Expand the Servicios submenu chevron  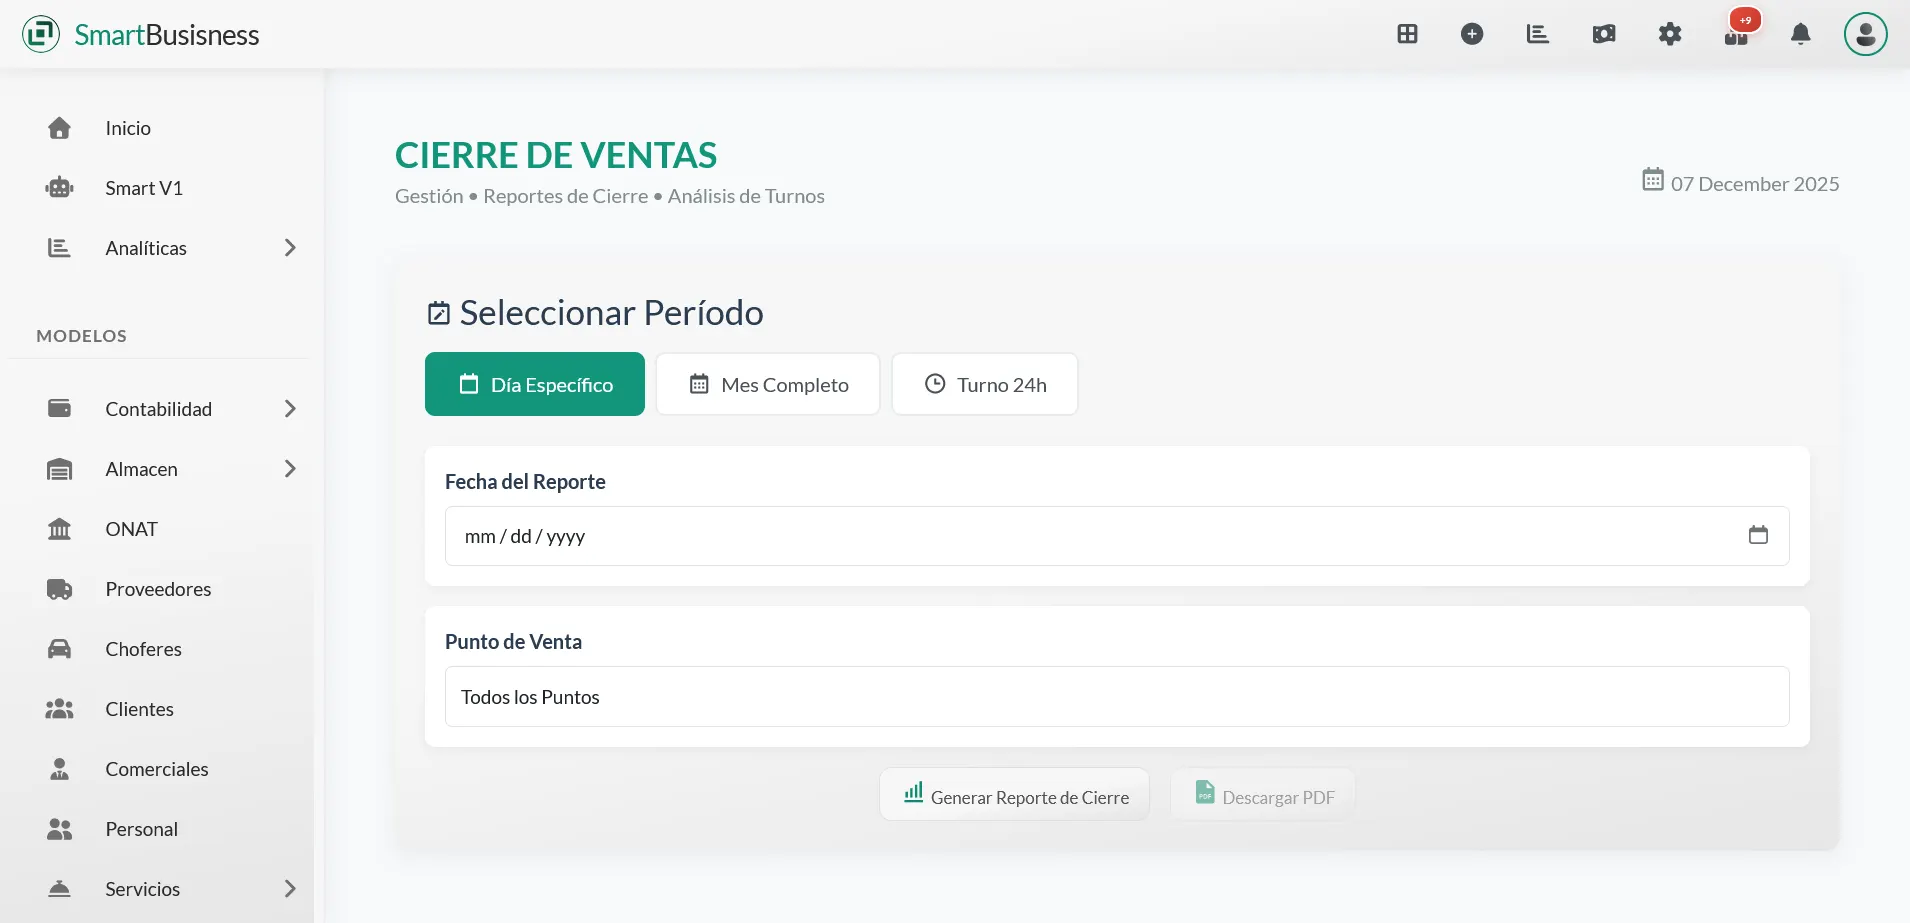pos(290,889)
